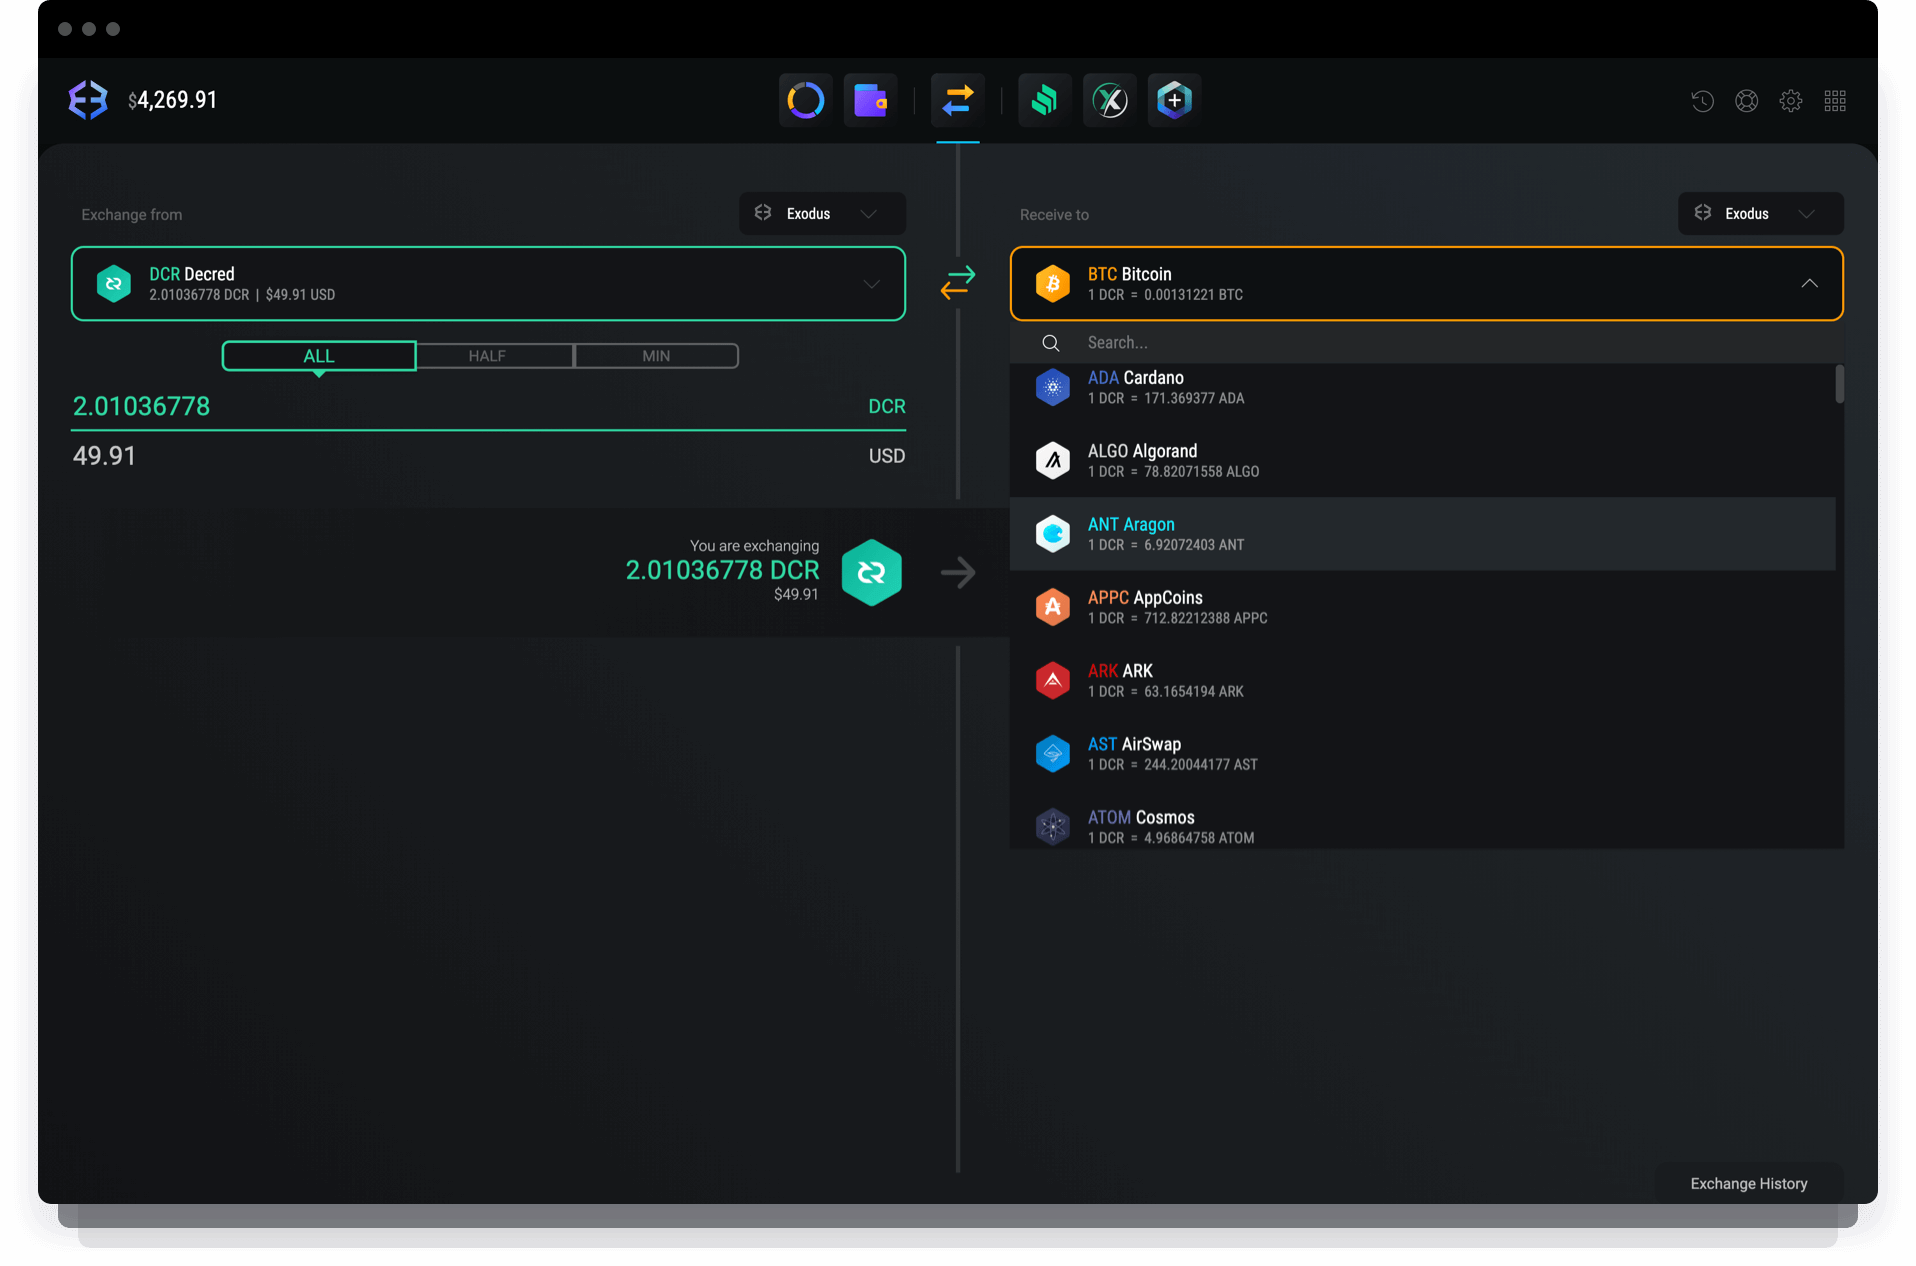Image resolution: width=1916 pixels, height=1266 pixels.
Task: Open the support lifebuoy icon
Action: (x=1746, y=101)
